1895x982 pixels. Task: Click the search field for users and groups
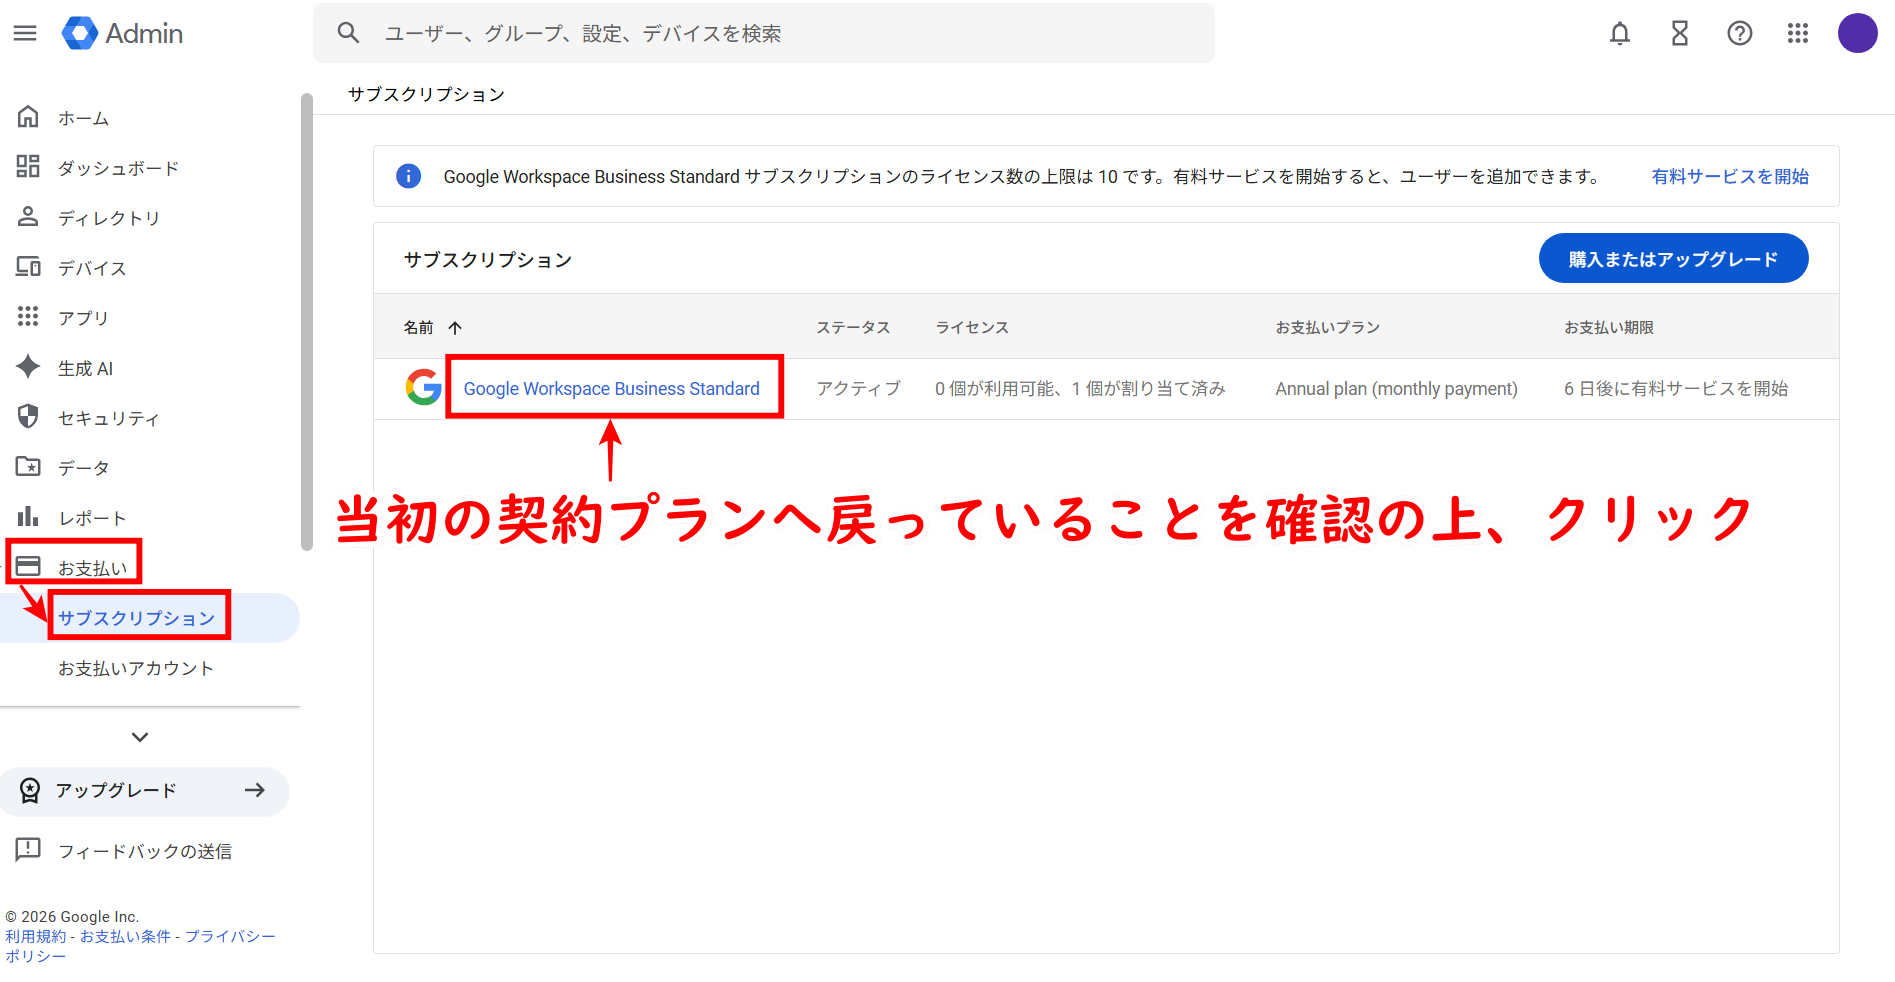(x=780, y=33)
